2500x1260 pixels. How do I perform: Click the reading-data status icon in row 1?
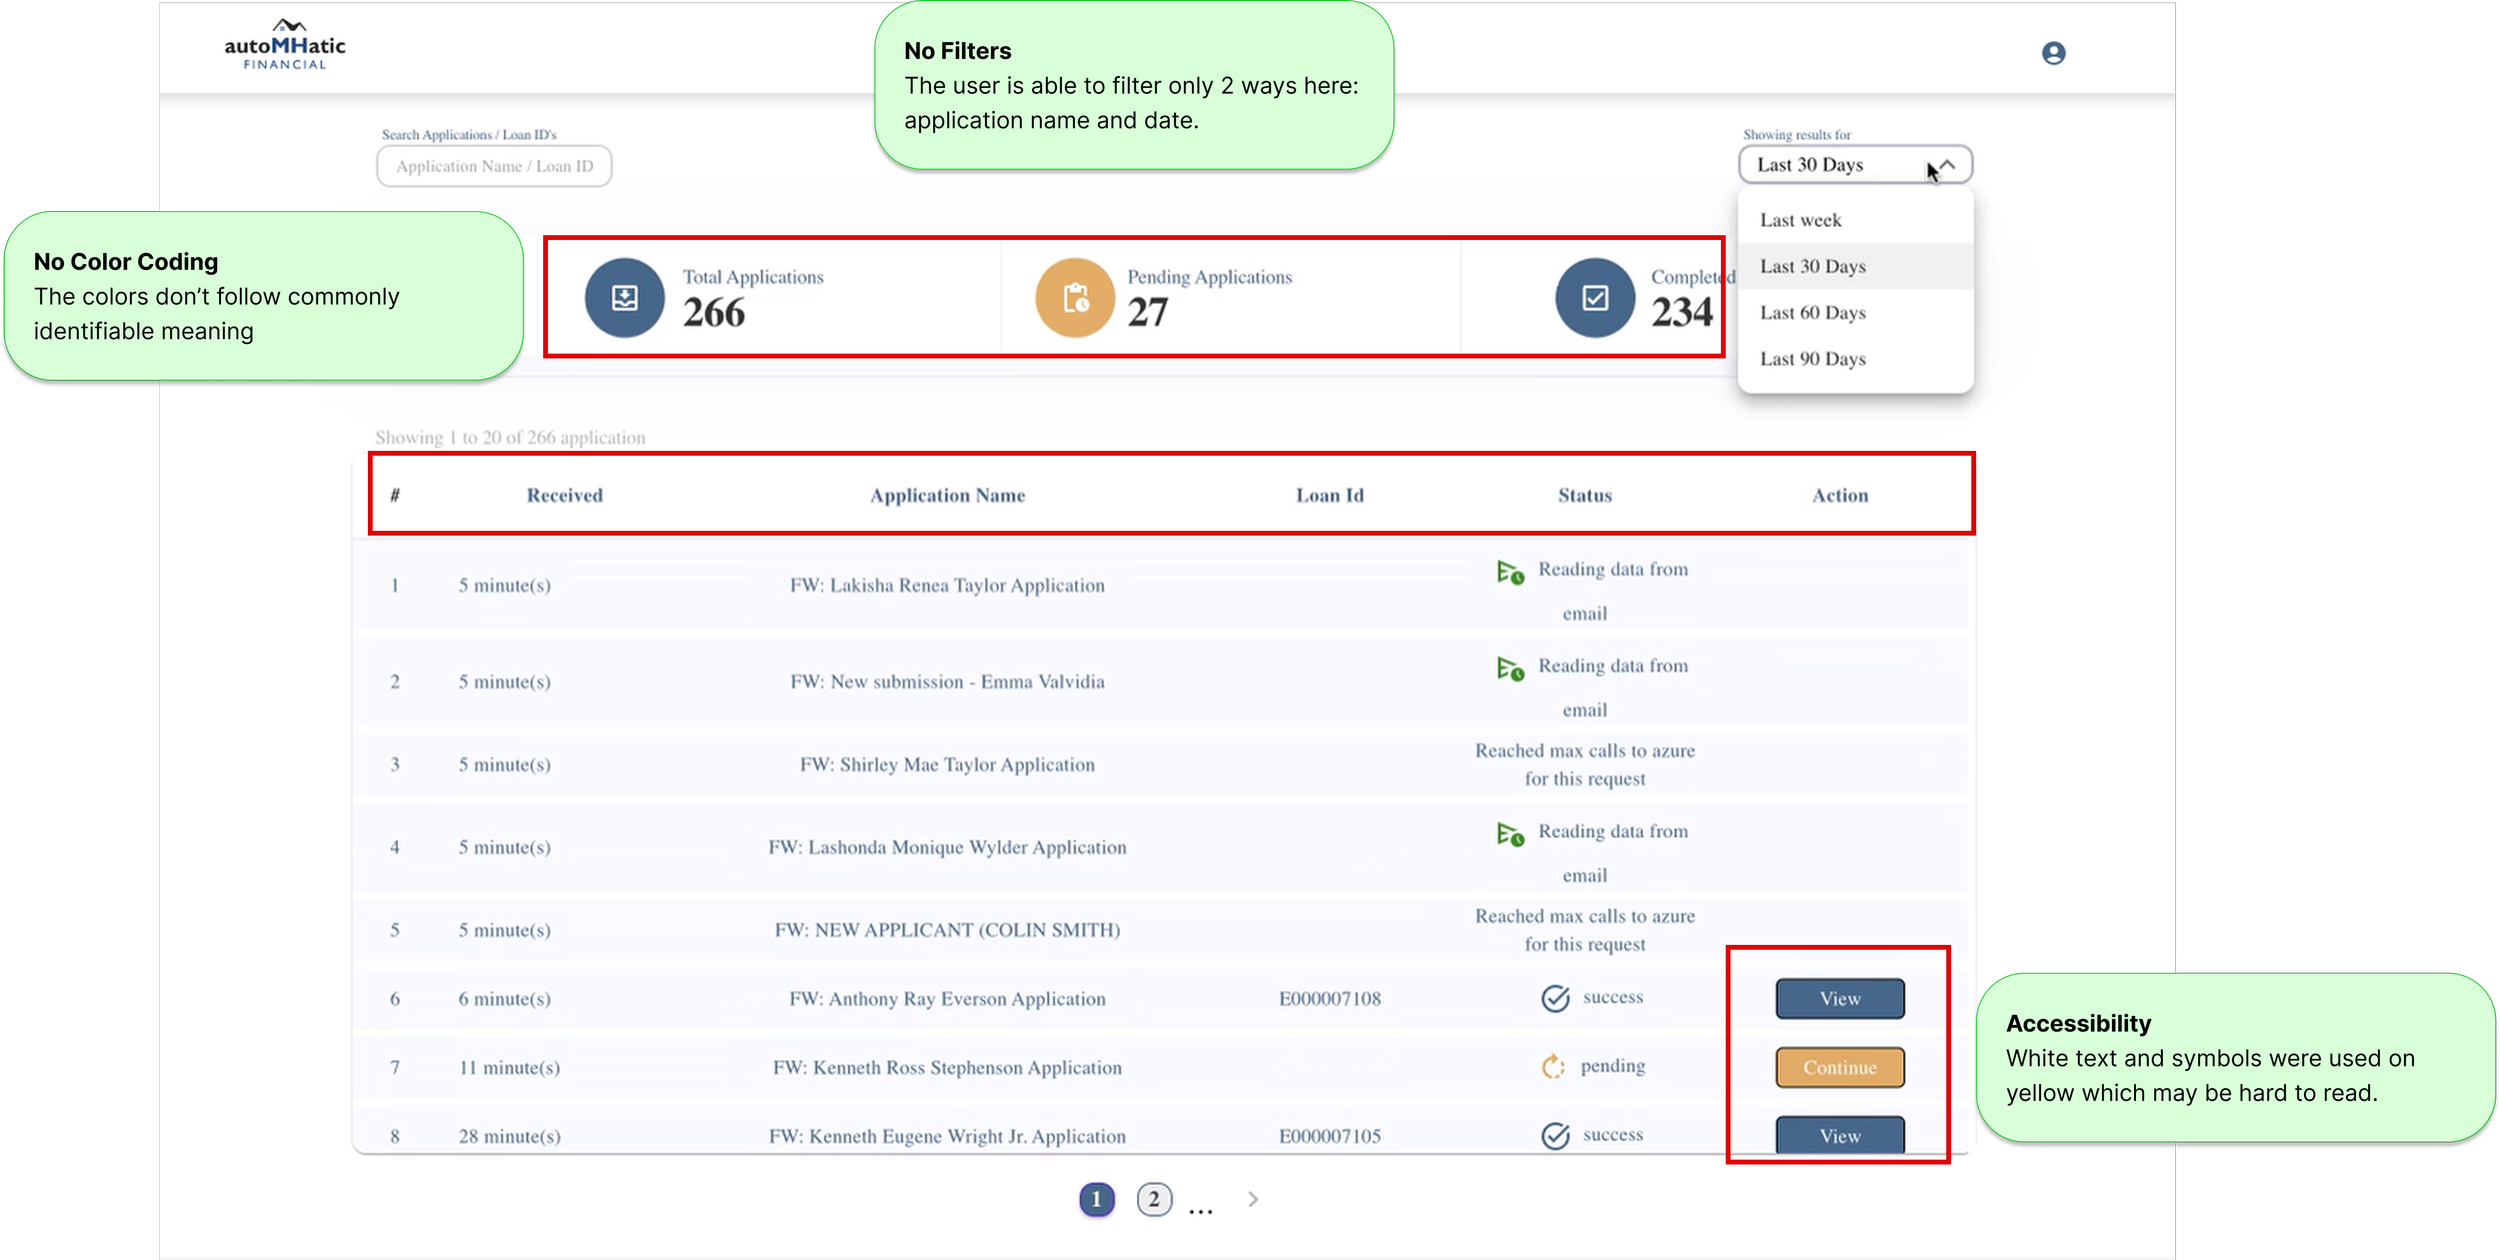[1509, 573]
